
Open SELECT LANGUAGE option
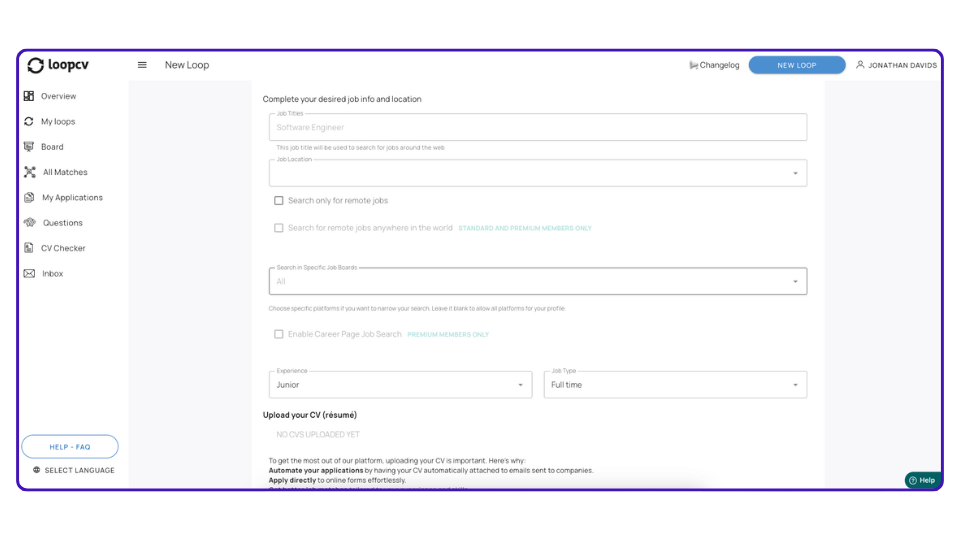73,470
